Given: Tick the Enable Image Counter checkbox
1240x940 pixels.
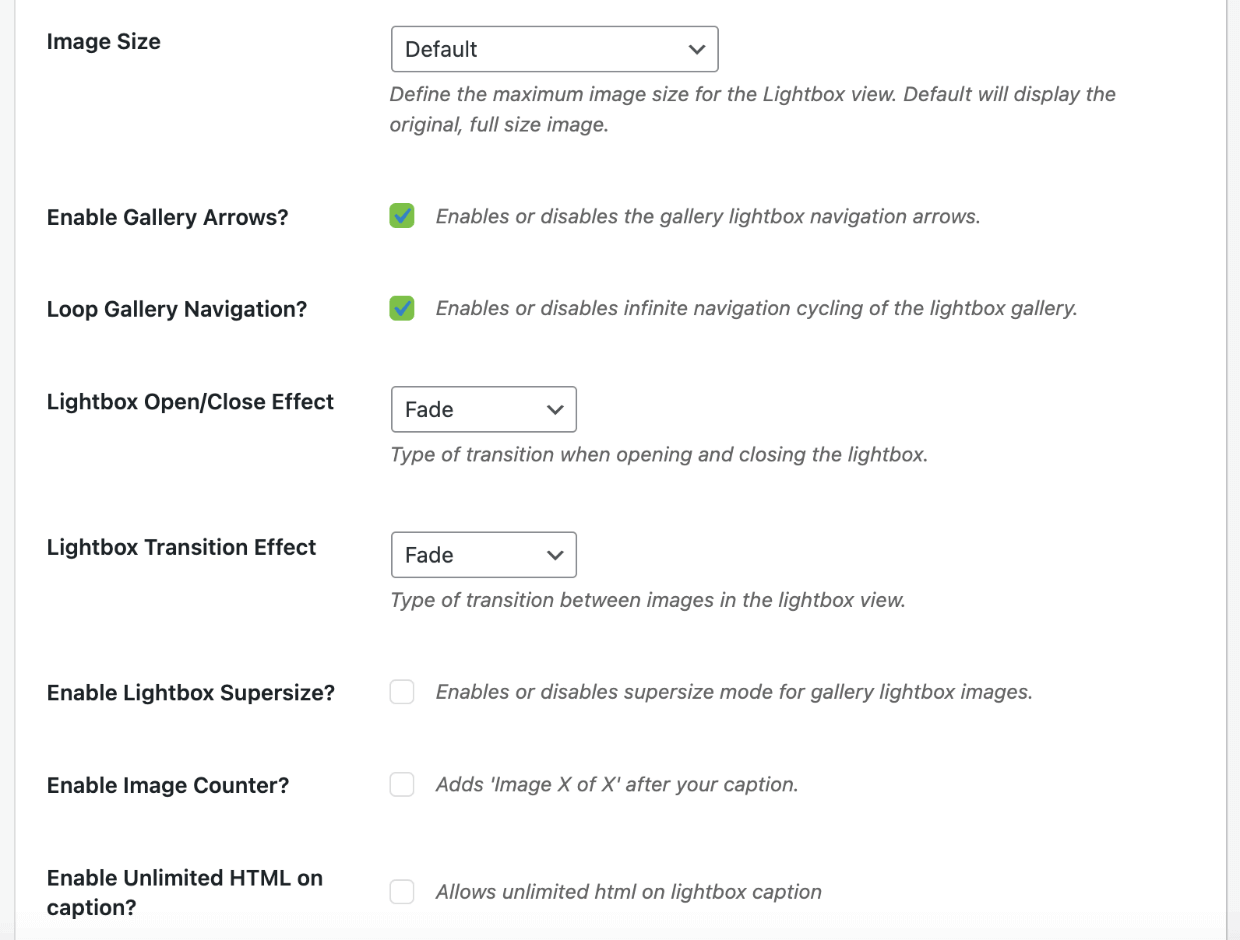Looking at the screenshot, I should [x=402, y=784].
